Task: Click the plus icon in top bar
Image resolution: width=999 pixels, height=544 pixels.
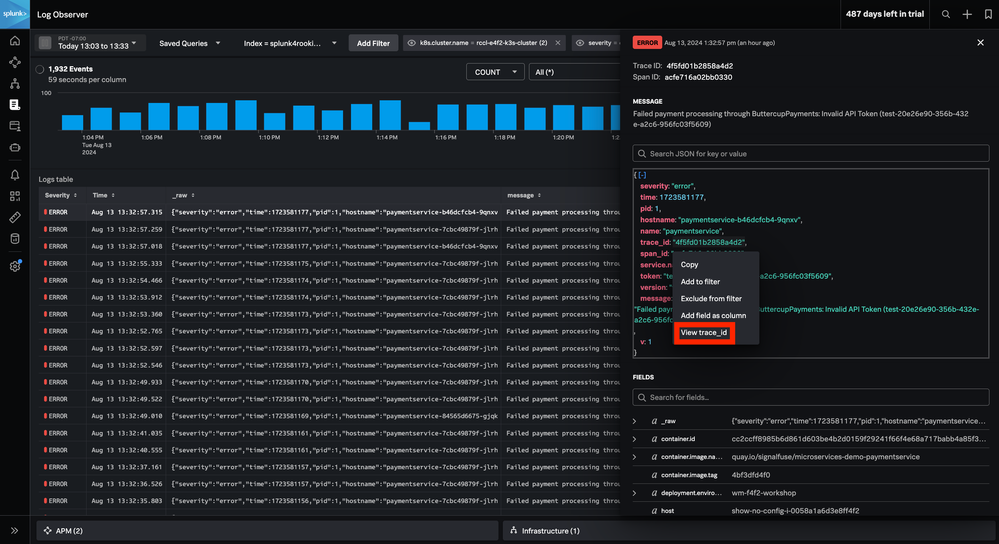Action: click(967, 15)
